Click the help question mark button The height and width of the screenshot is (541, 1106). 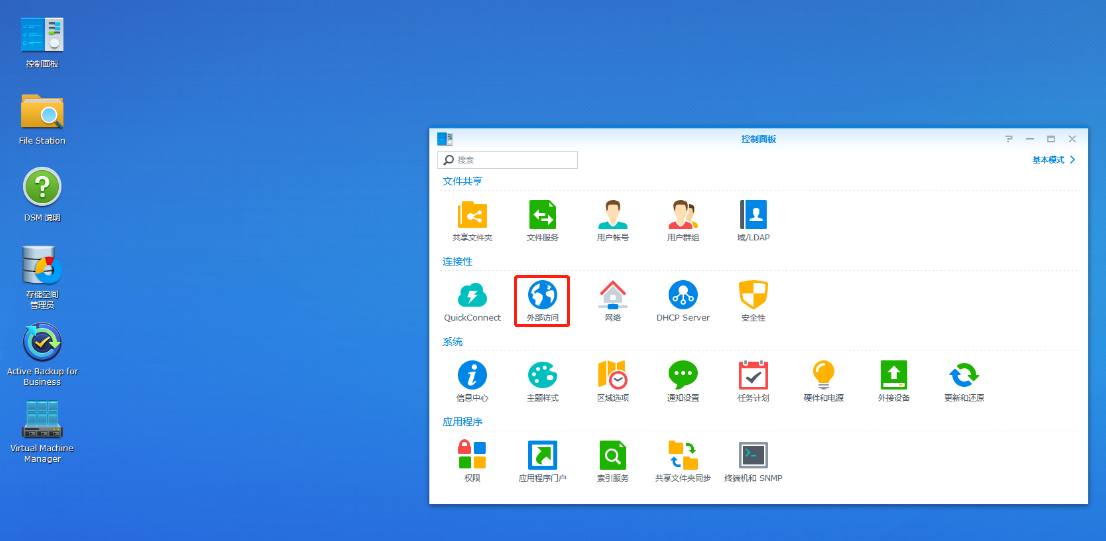click(x=1009, y=139)
